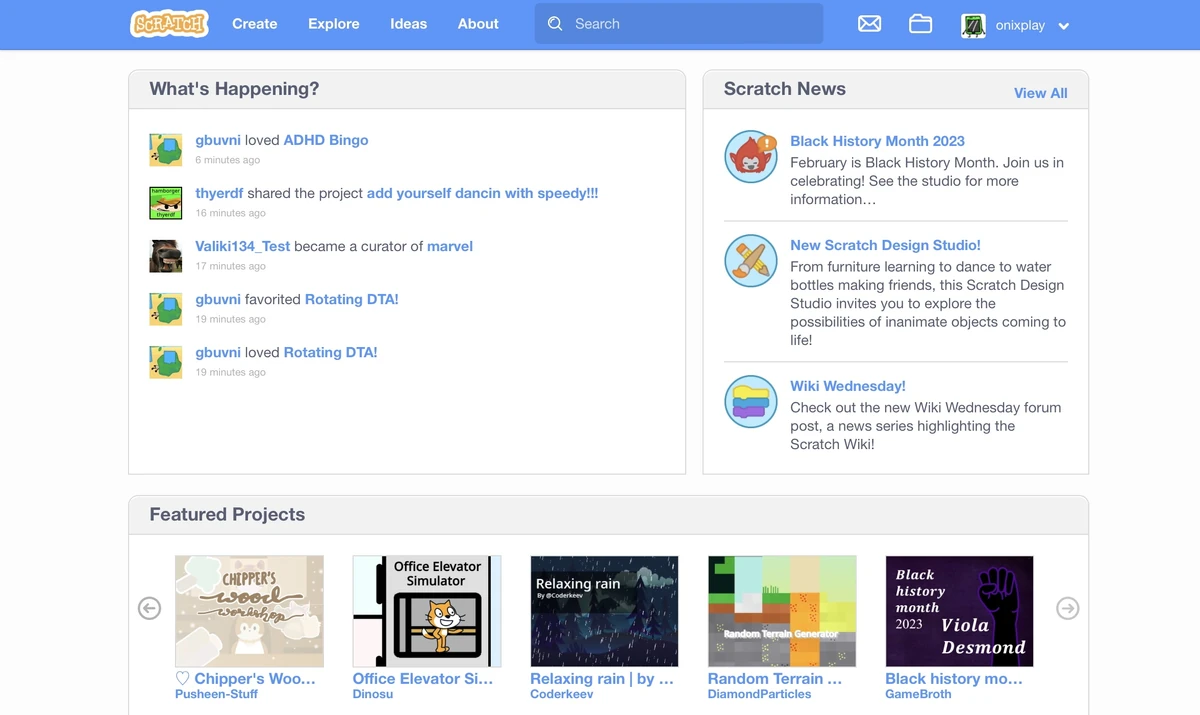Screen dimensions: 1200x715
Task: Click the Scratch logo
Action: (x=169, y=24)
